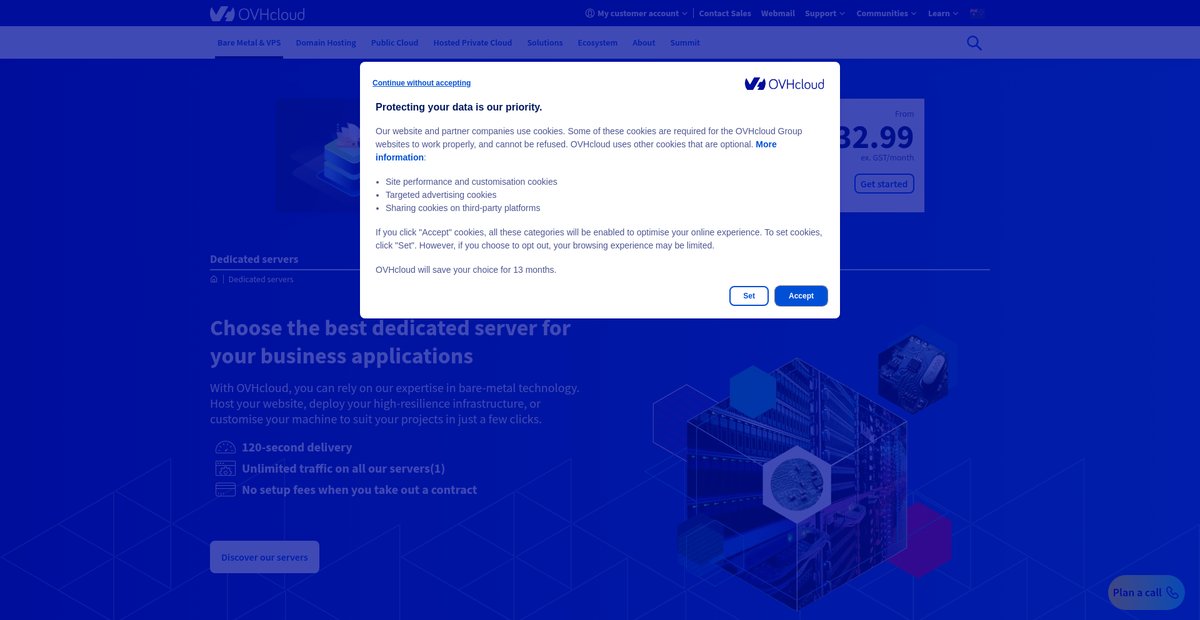Click the Plan a call button
Image resolution: width=1200 pixels, height=620 pixels.
pyautogui.click(x=1146, y=592)
